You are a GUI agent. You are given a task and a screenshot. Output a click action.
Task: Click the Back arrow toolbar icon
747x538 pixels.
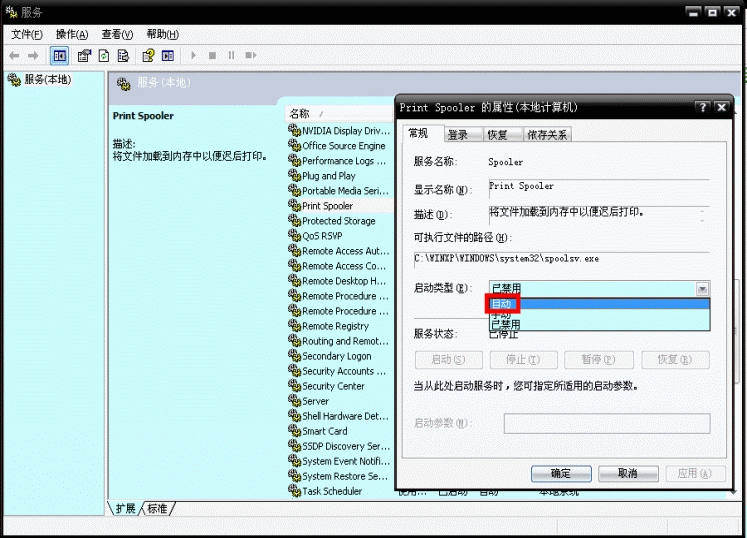[x=14, y=56]
